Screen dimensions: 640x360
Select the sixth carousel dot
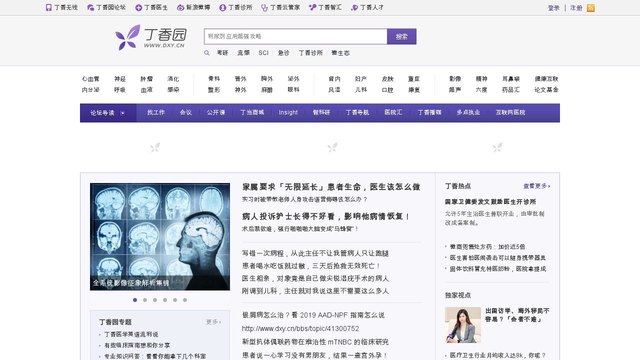point(185,300)
